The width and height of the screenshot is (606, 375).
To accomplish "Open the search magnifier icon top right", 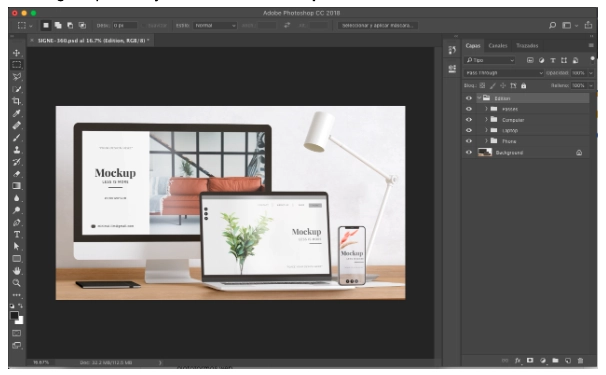I will (x=552, y=25).
